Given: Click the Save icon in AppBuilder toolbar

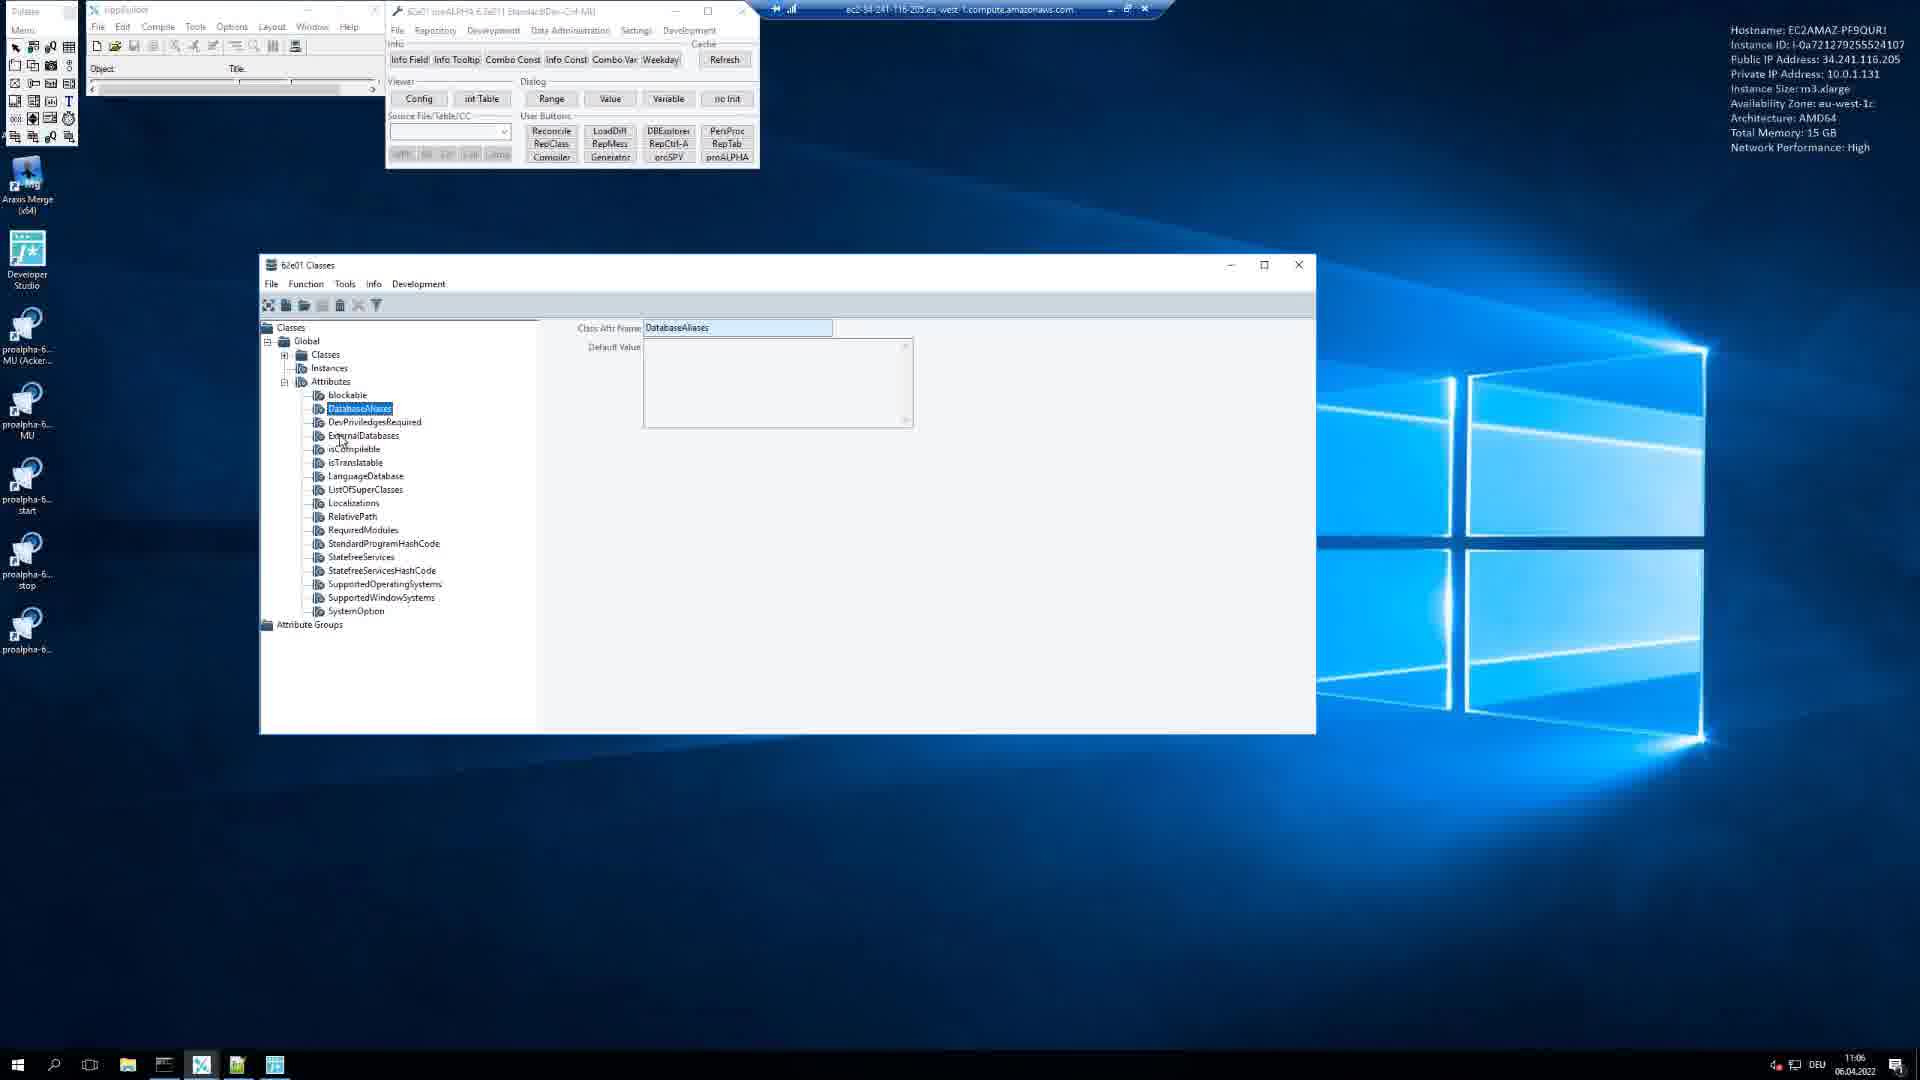Looking at the screenshot, I should pyautogui.click(x=134, y=46).
